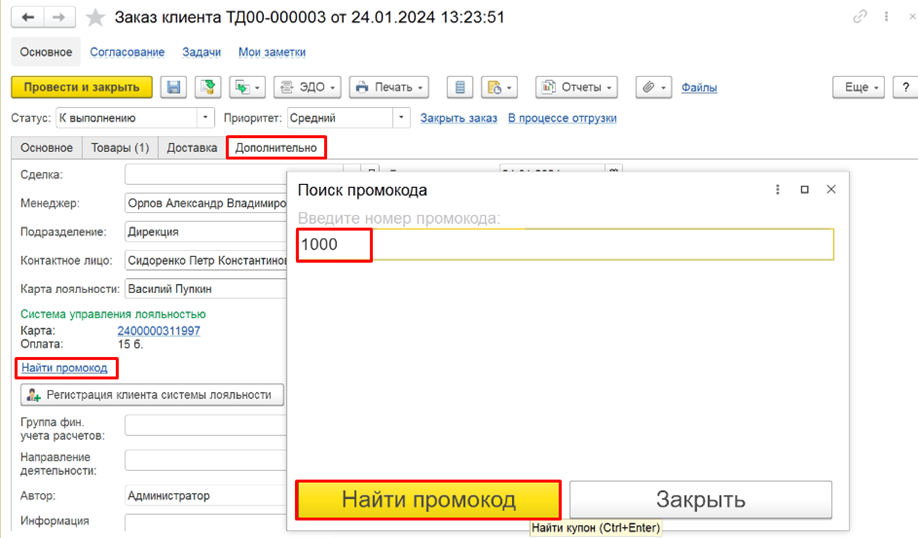Switch to the inner Основное tab
918x538 pixels.
click(47, 148)
